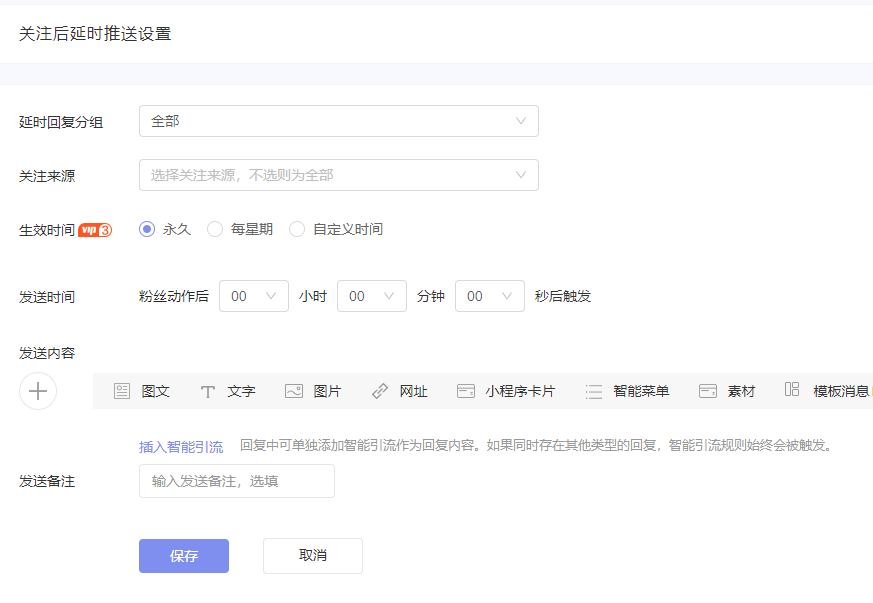Image resolution: width=873 pixels, height=603 pixels.
Task: Click the 延时回复分组 label
Action: [x=61, y=122]
